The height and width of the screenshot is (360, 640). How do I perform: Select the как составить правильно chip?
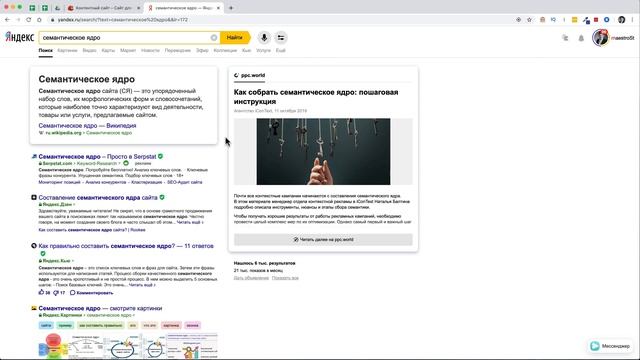click(100, 325)
